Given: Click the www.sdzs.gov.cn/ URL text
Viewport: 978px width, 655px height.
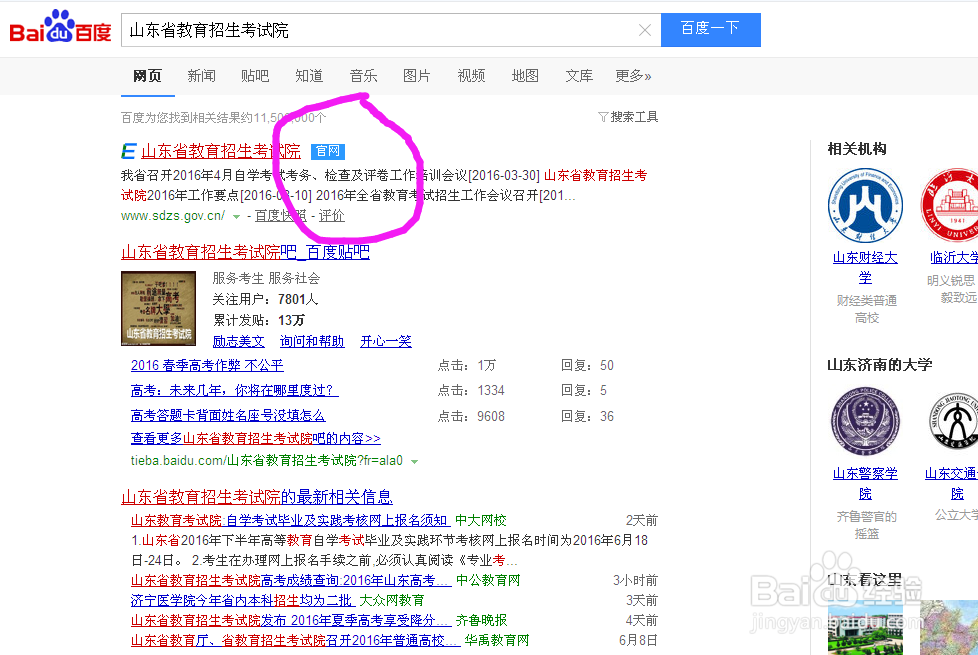Looking at the screenshot, I should 173,216.
